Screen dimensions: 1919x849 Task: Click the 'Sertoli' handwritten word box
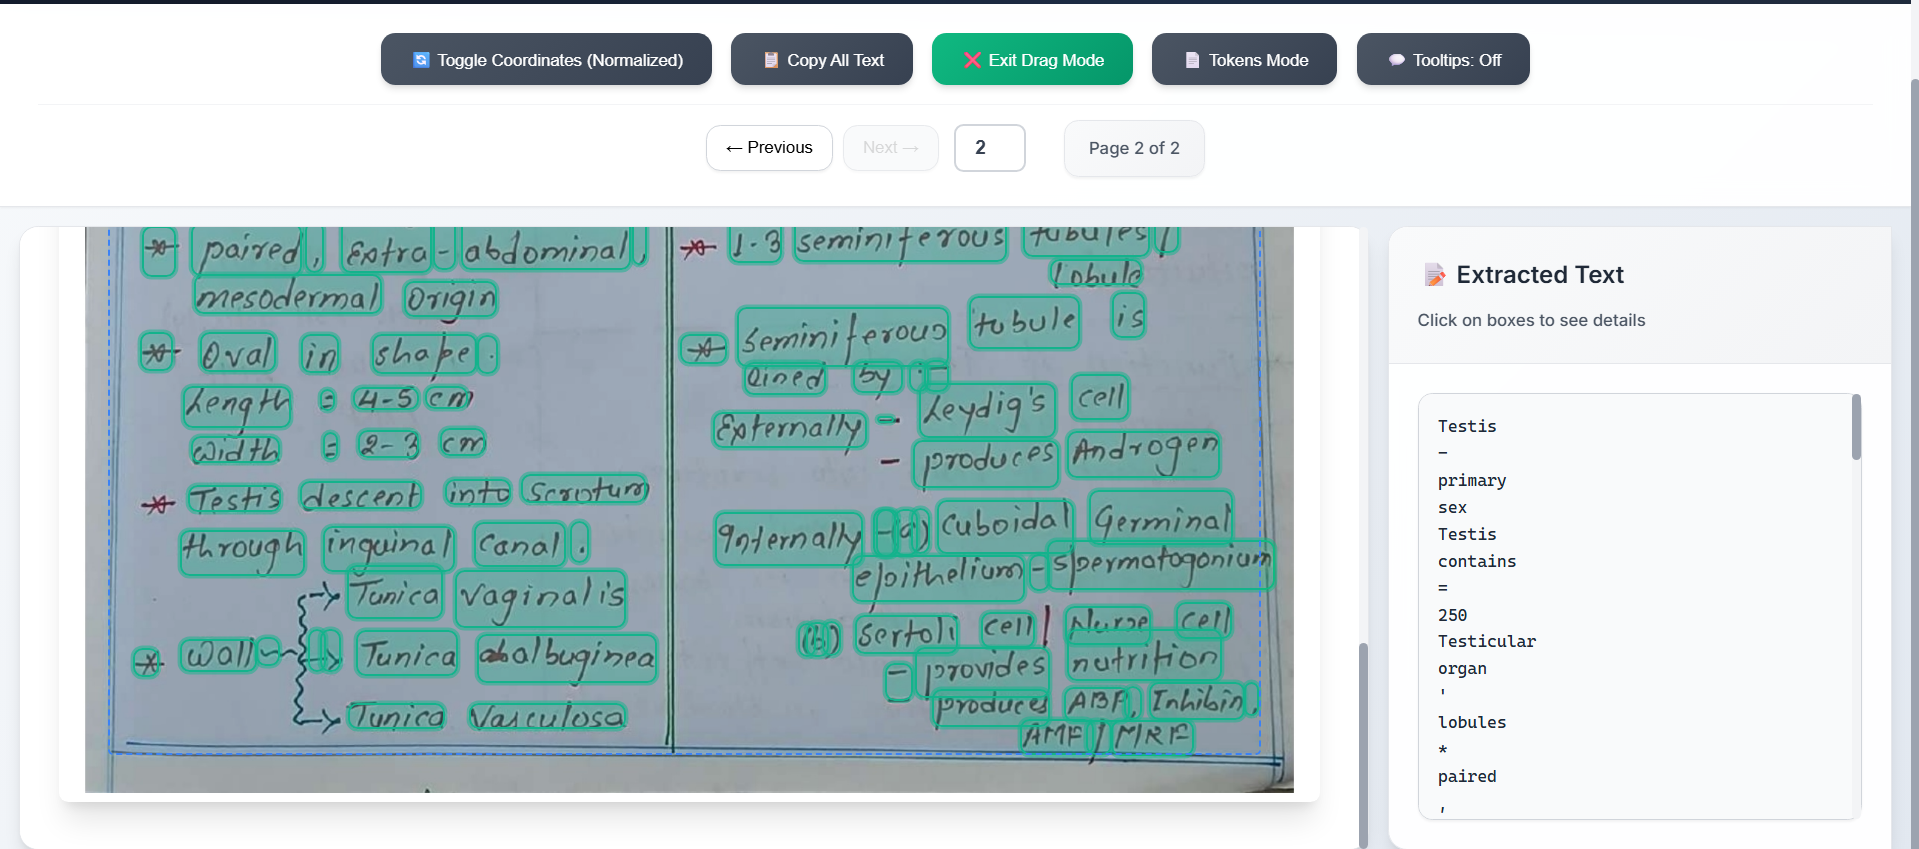point(906,633)
